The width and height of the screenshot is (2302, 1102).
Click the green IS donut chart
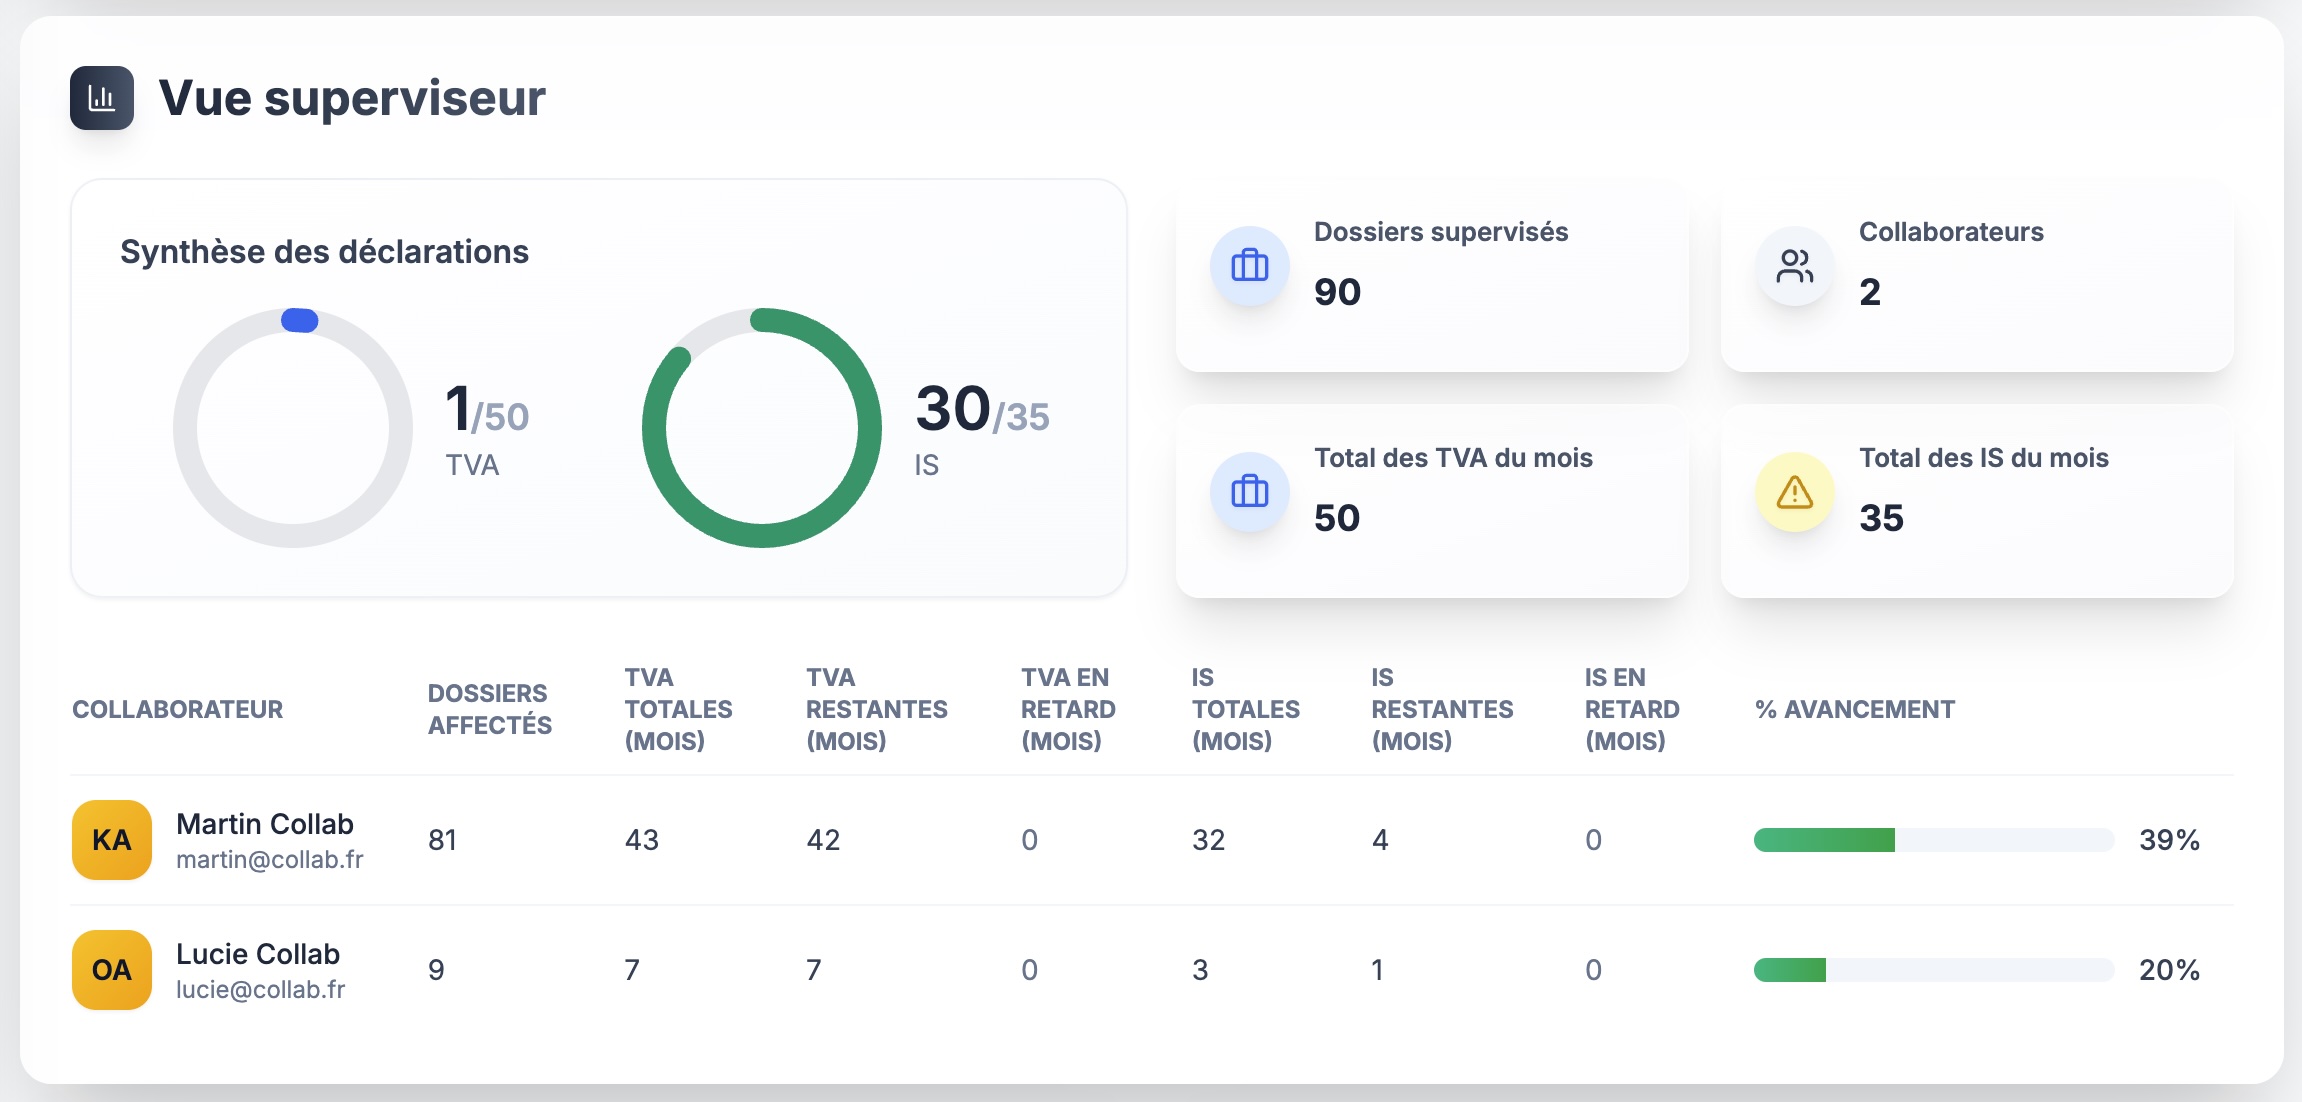[868, 430]
